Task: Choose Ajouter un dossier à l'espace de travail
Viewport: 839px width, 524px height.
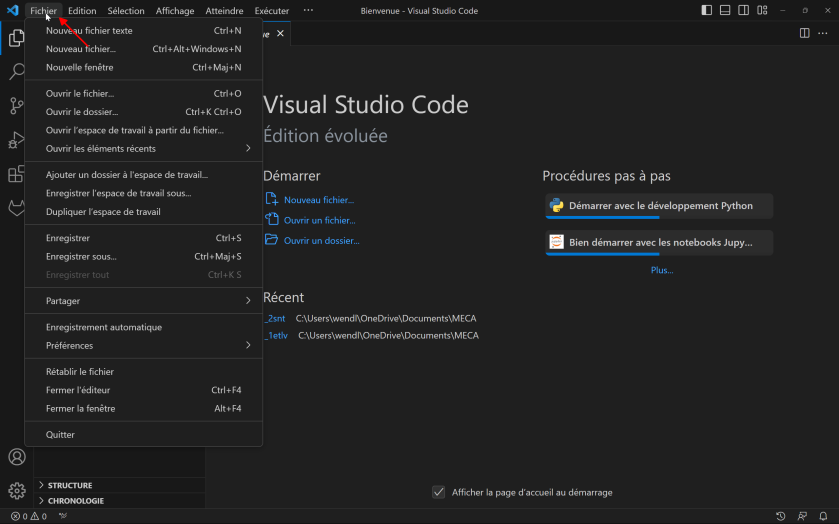Action: [143, 174]
